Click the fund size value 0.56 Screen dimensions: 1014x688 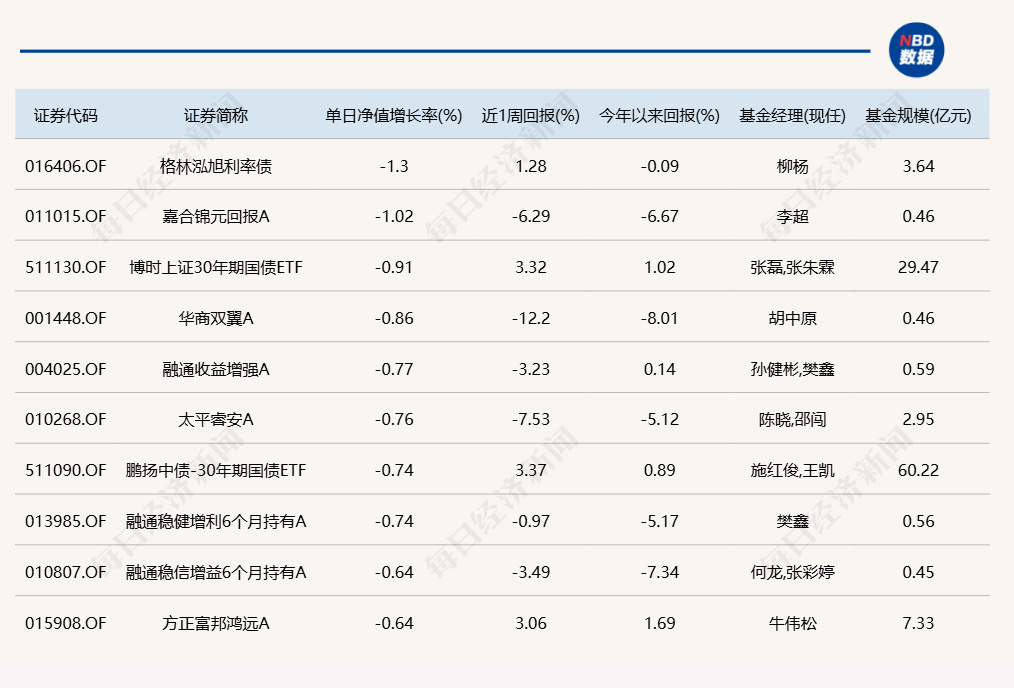(918, 521)
